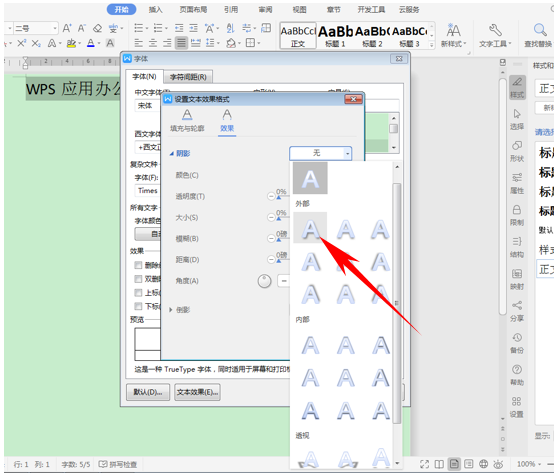This screenshot has width=554, height=473.
Task: Open the 插入 (Insert) ribbon tab
Action: (x=155, y=10)
